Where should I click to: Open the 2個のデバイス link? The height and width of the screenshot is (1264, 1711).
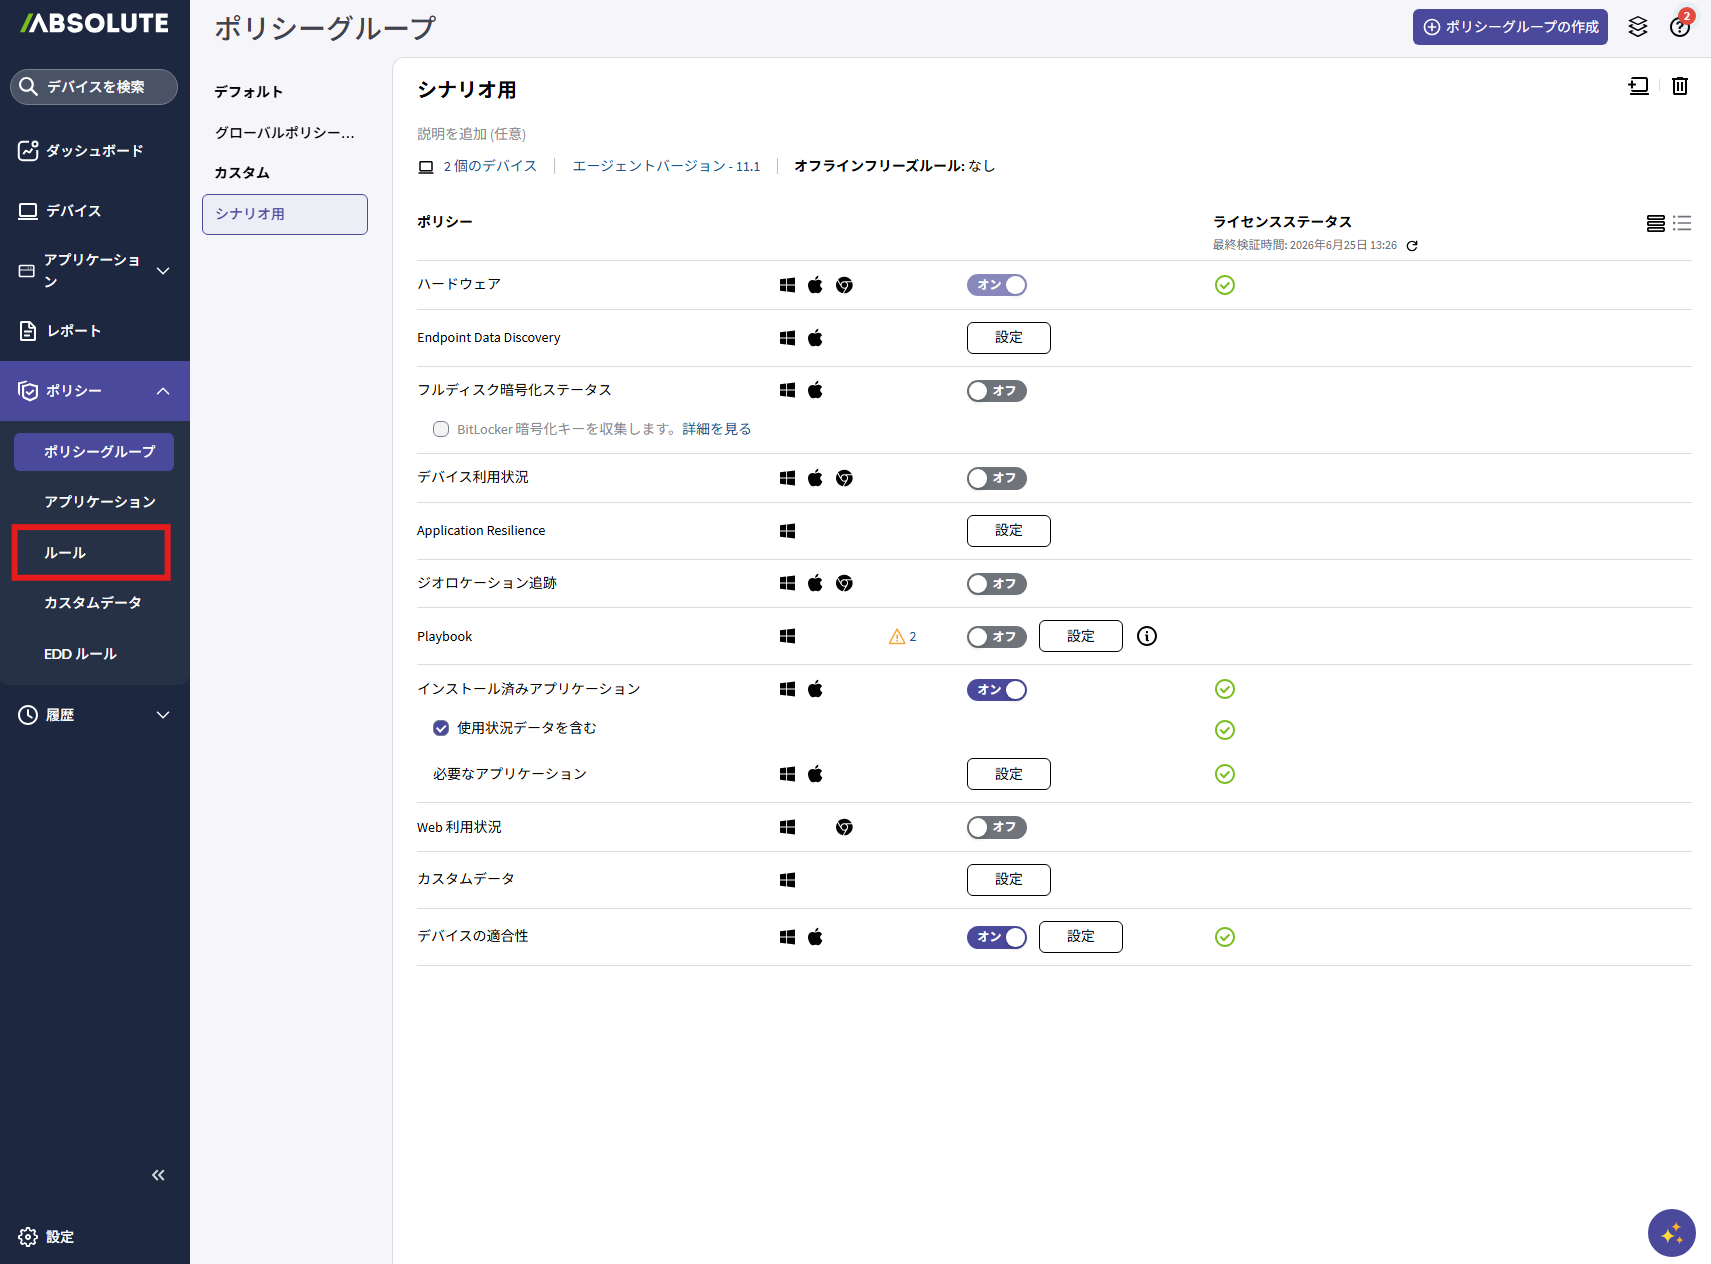click(x=490, y=166)
